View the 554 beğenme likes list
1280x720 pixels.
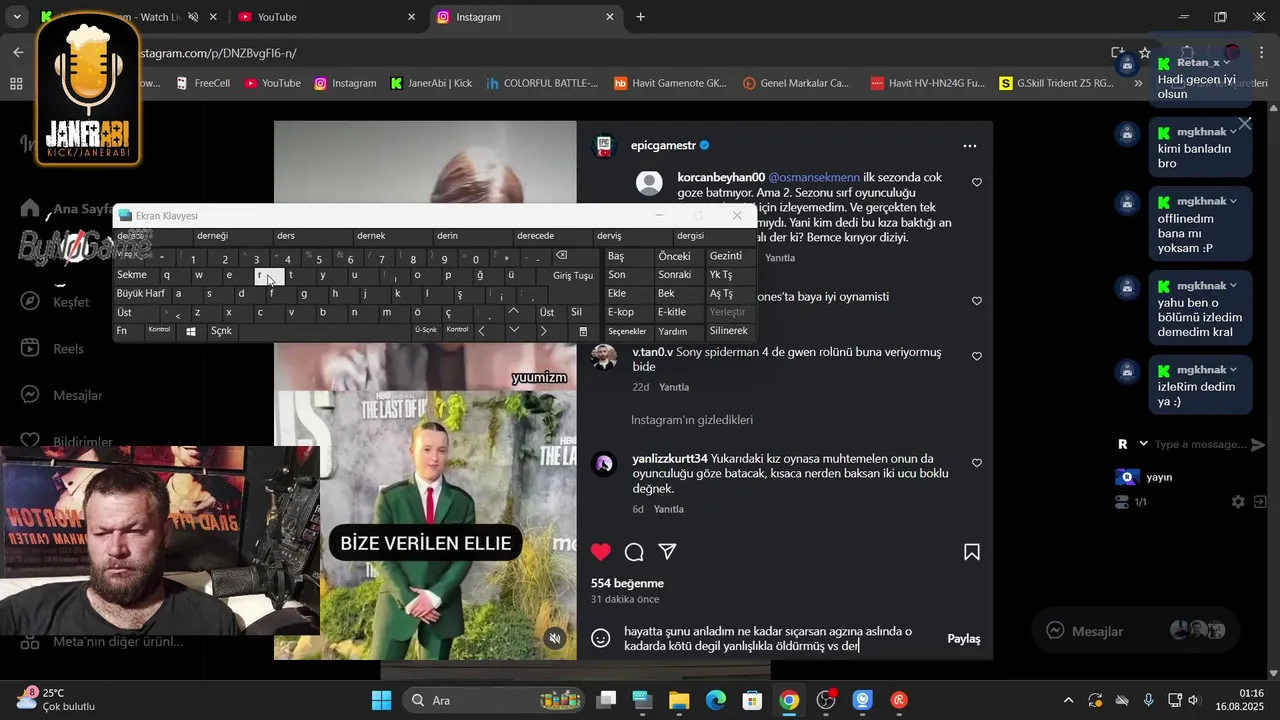coord(627,584)
